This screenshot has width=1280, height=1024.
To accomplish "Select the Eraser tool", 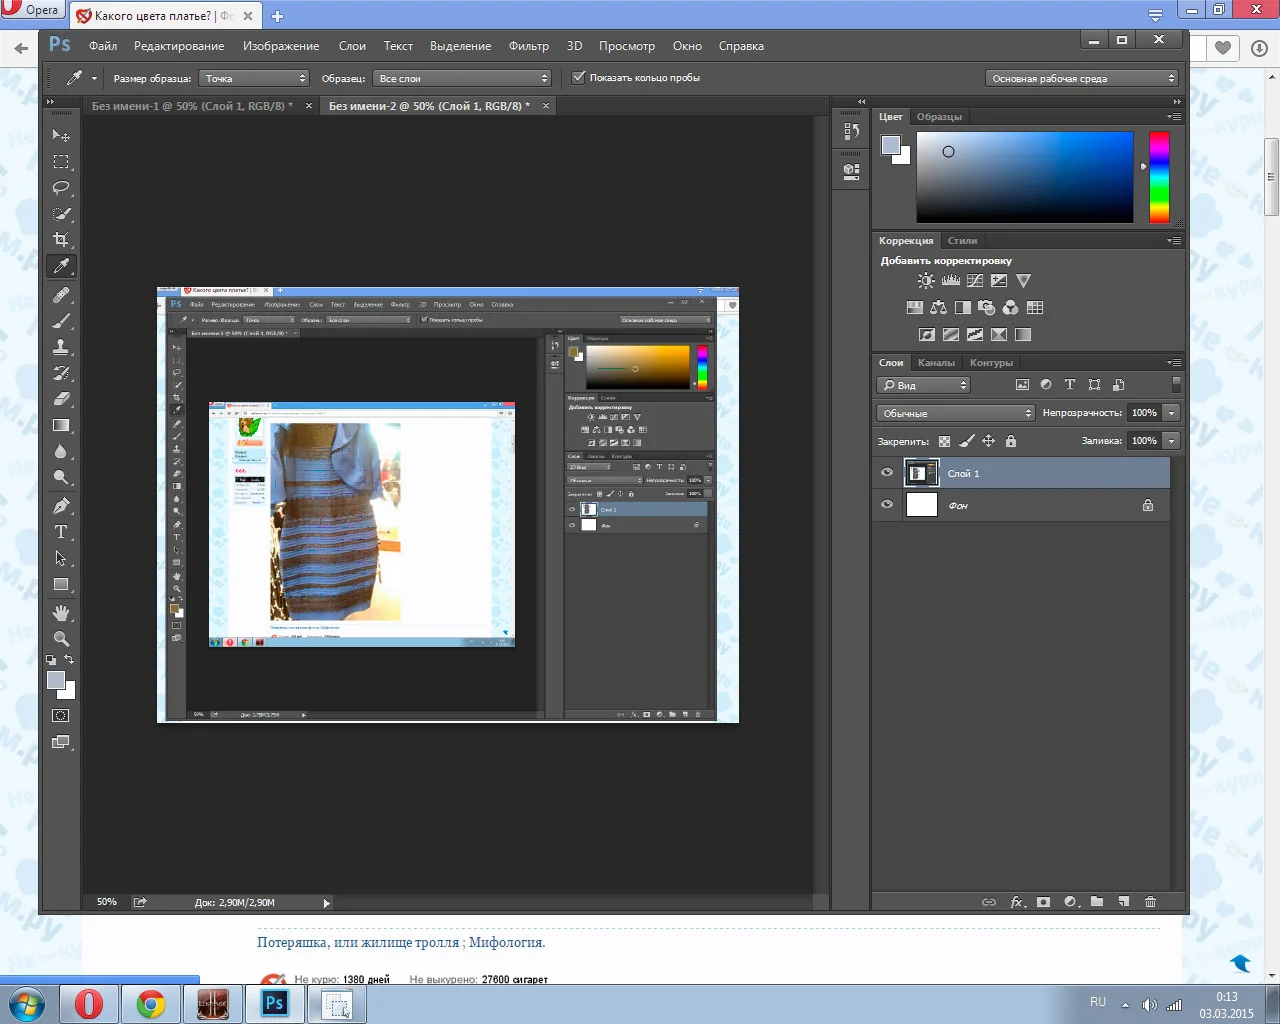I will [x=61, y=399].
